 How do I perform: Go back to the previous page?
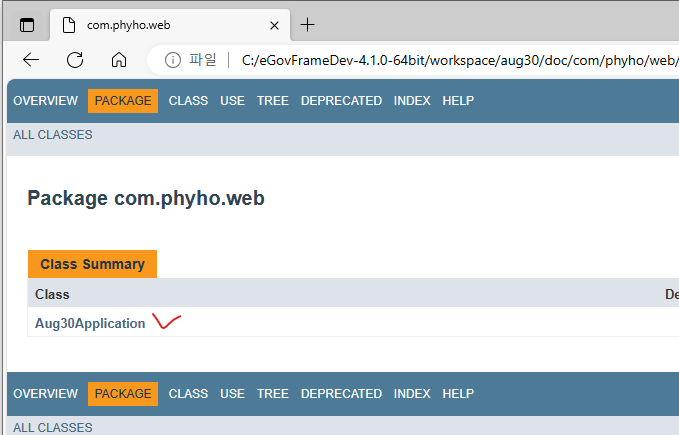point(31,60)
